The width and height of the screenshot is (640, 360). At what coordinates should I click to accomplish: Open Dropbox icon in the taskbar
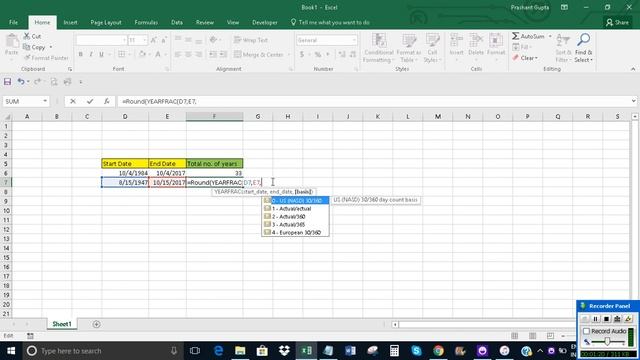click(x=284, y=351)
